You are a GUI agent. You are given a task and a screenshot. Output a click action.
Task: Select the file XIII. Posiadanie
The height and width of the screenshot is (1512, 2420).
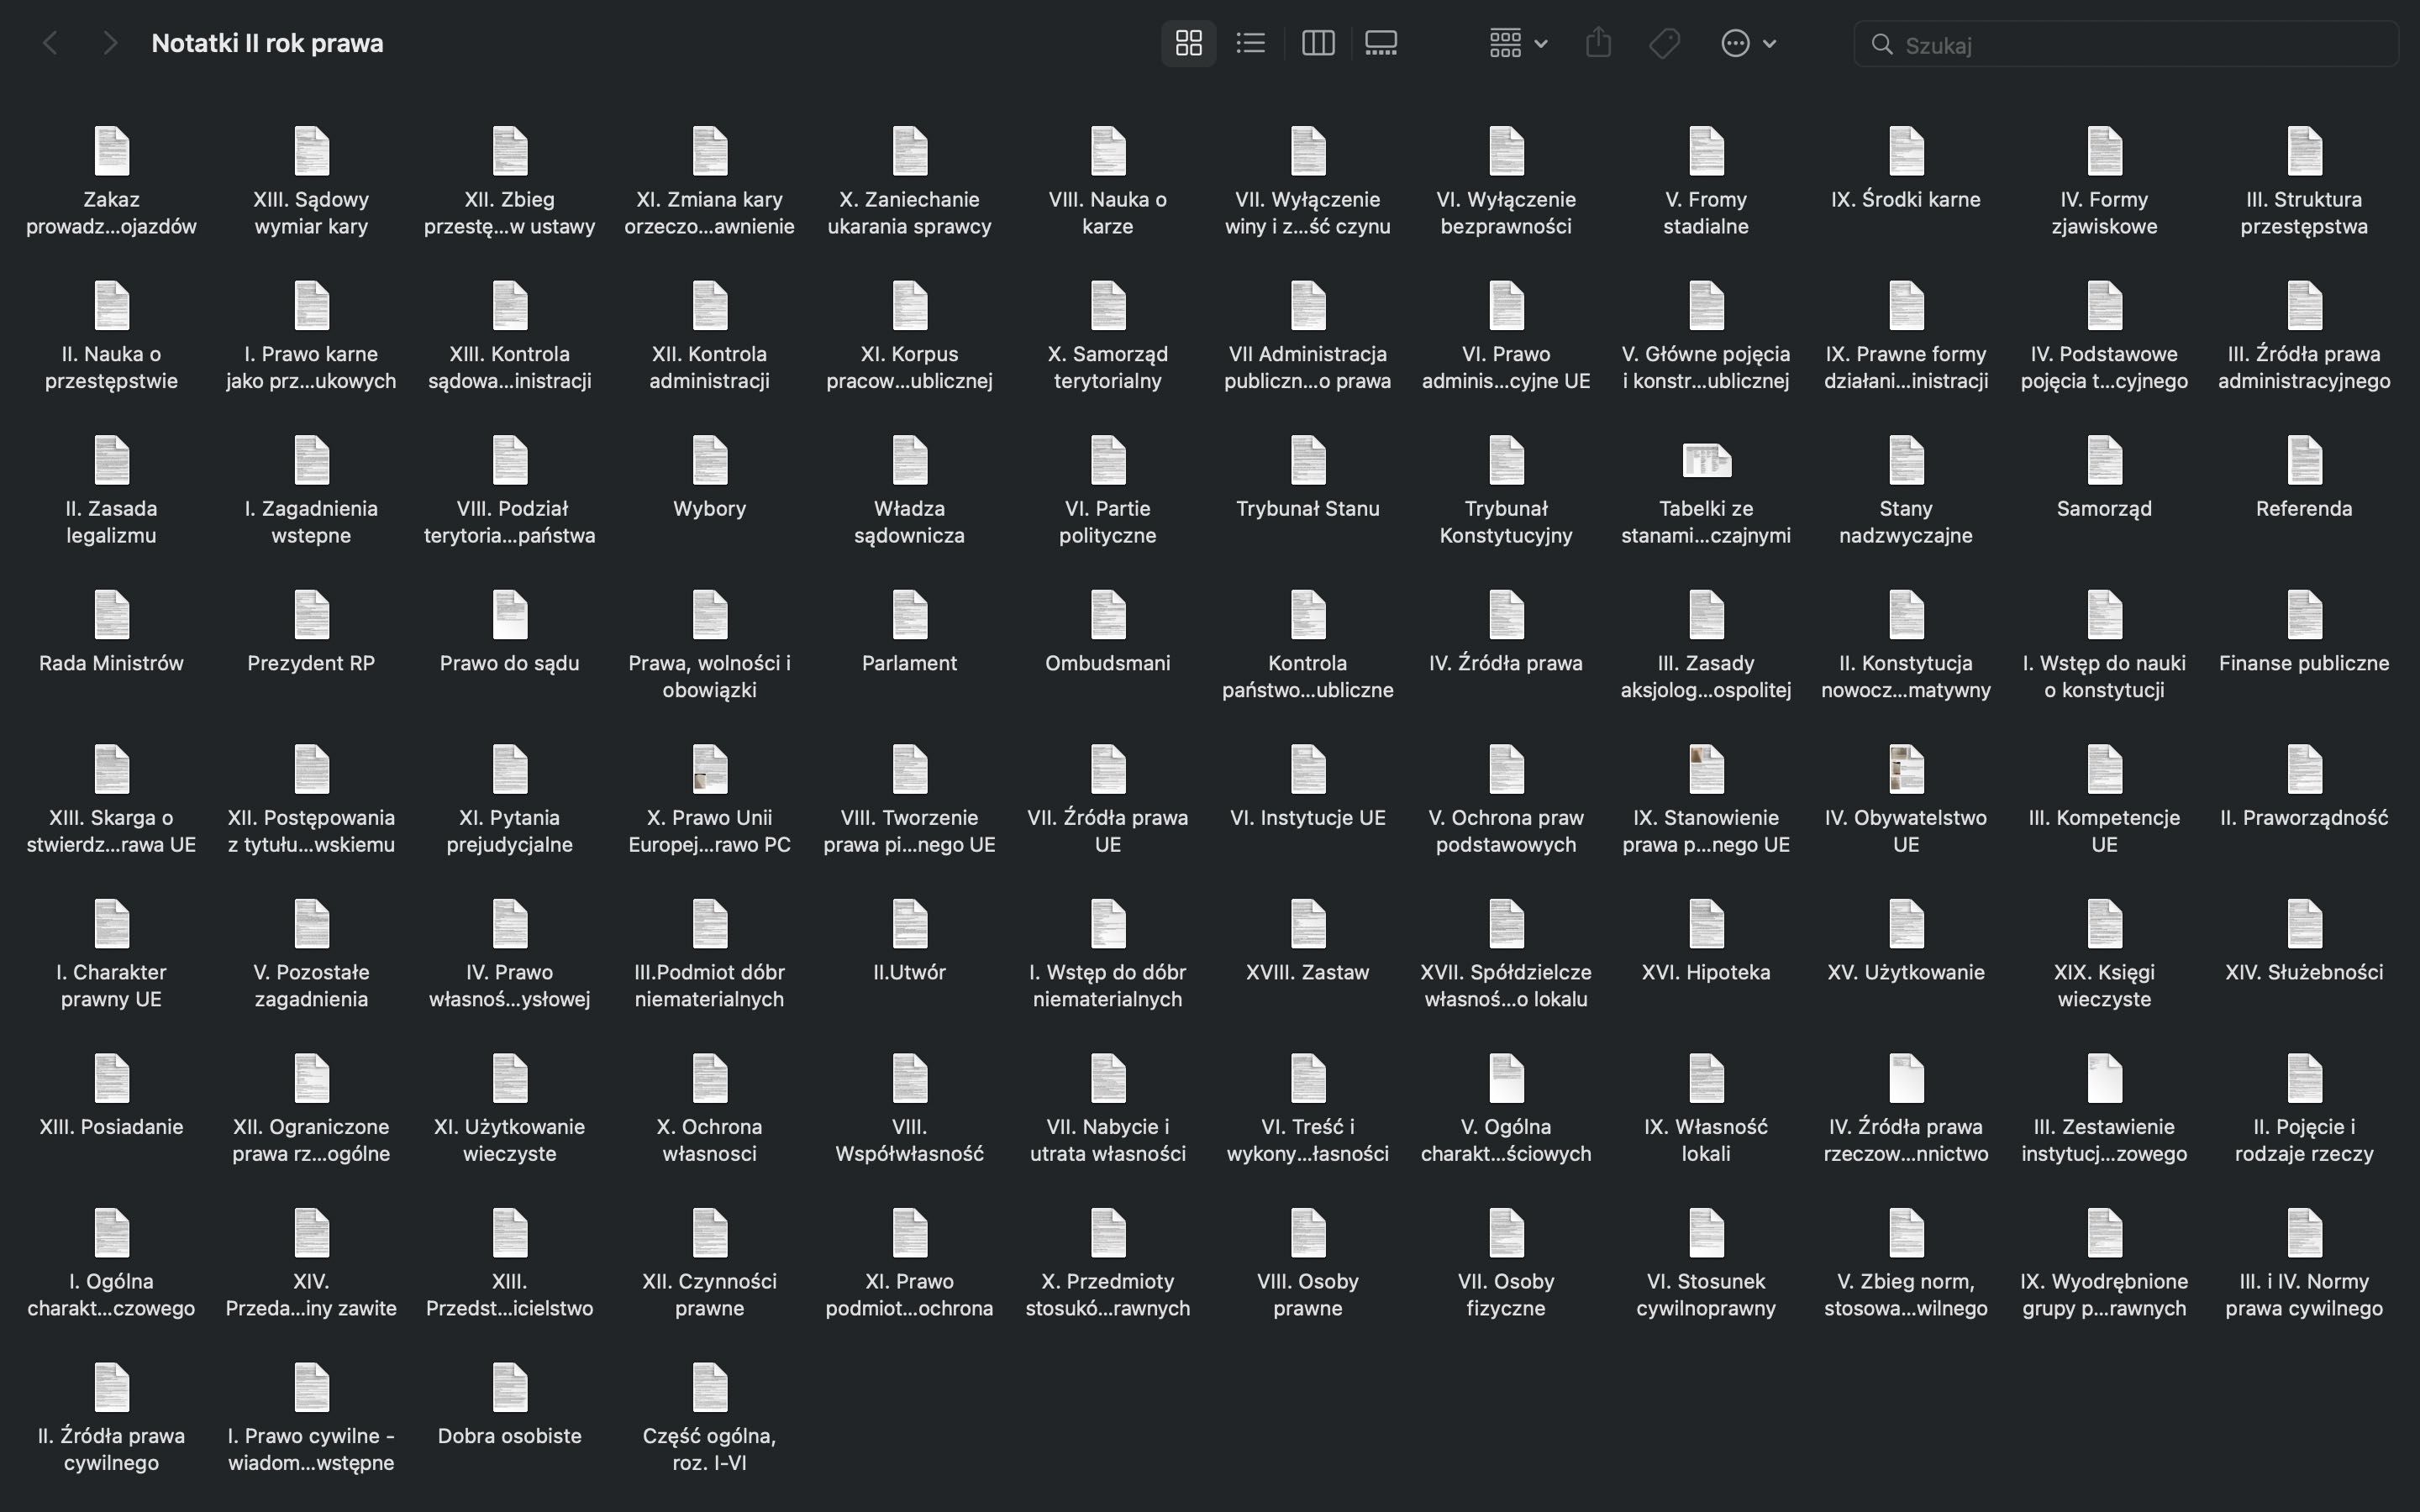point(111,1097)
